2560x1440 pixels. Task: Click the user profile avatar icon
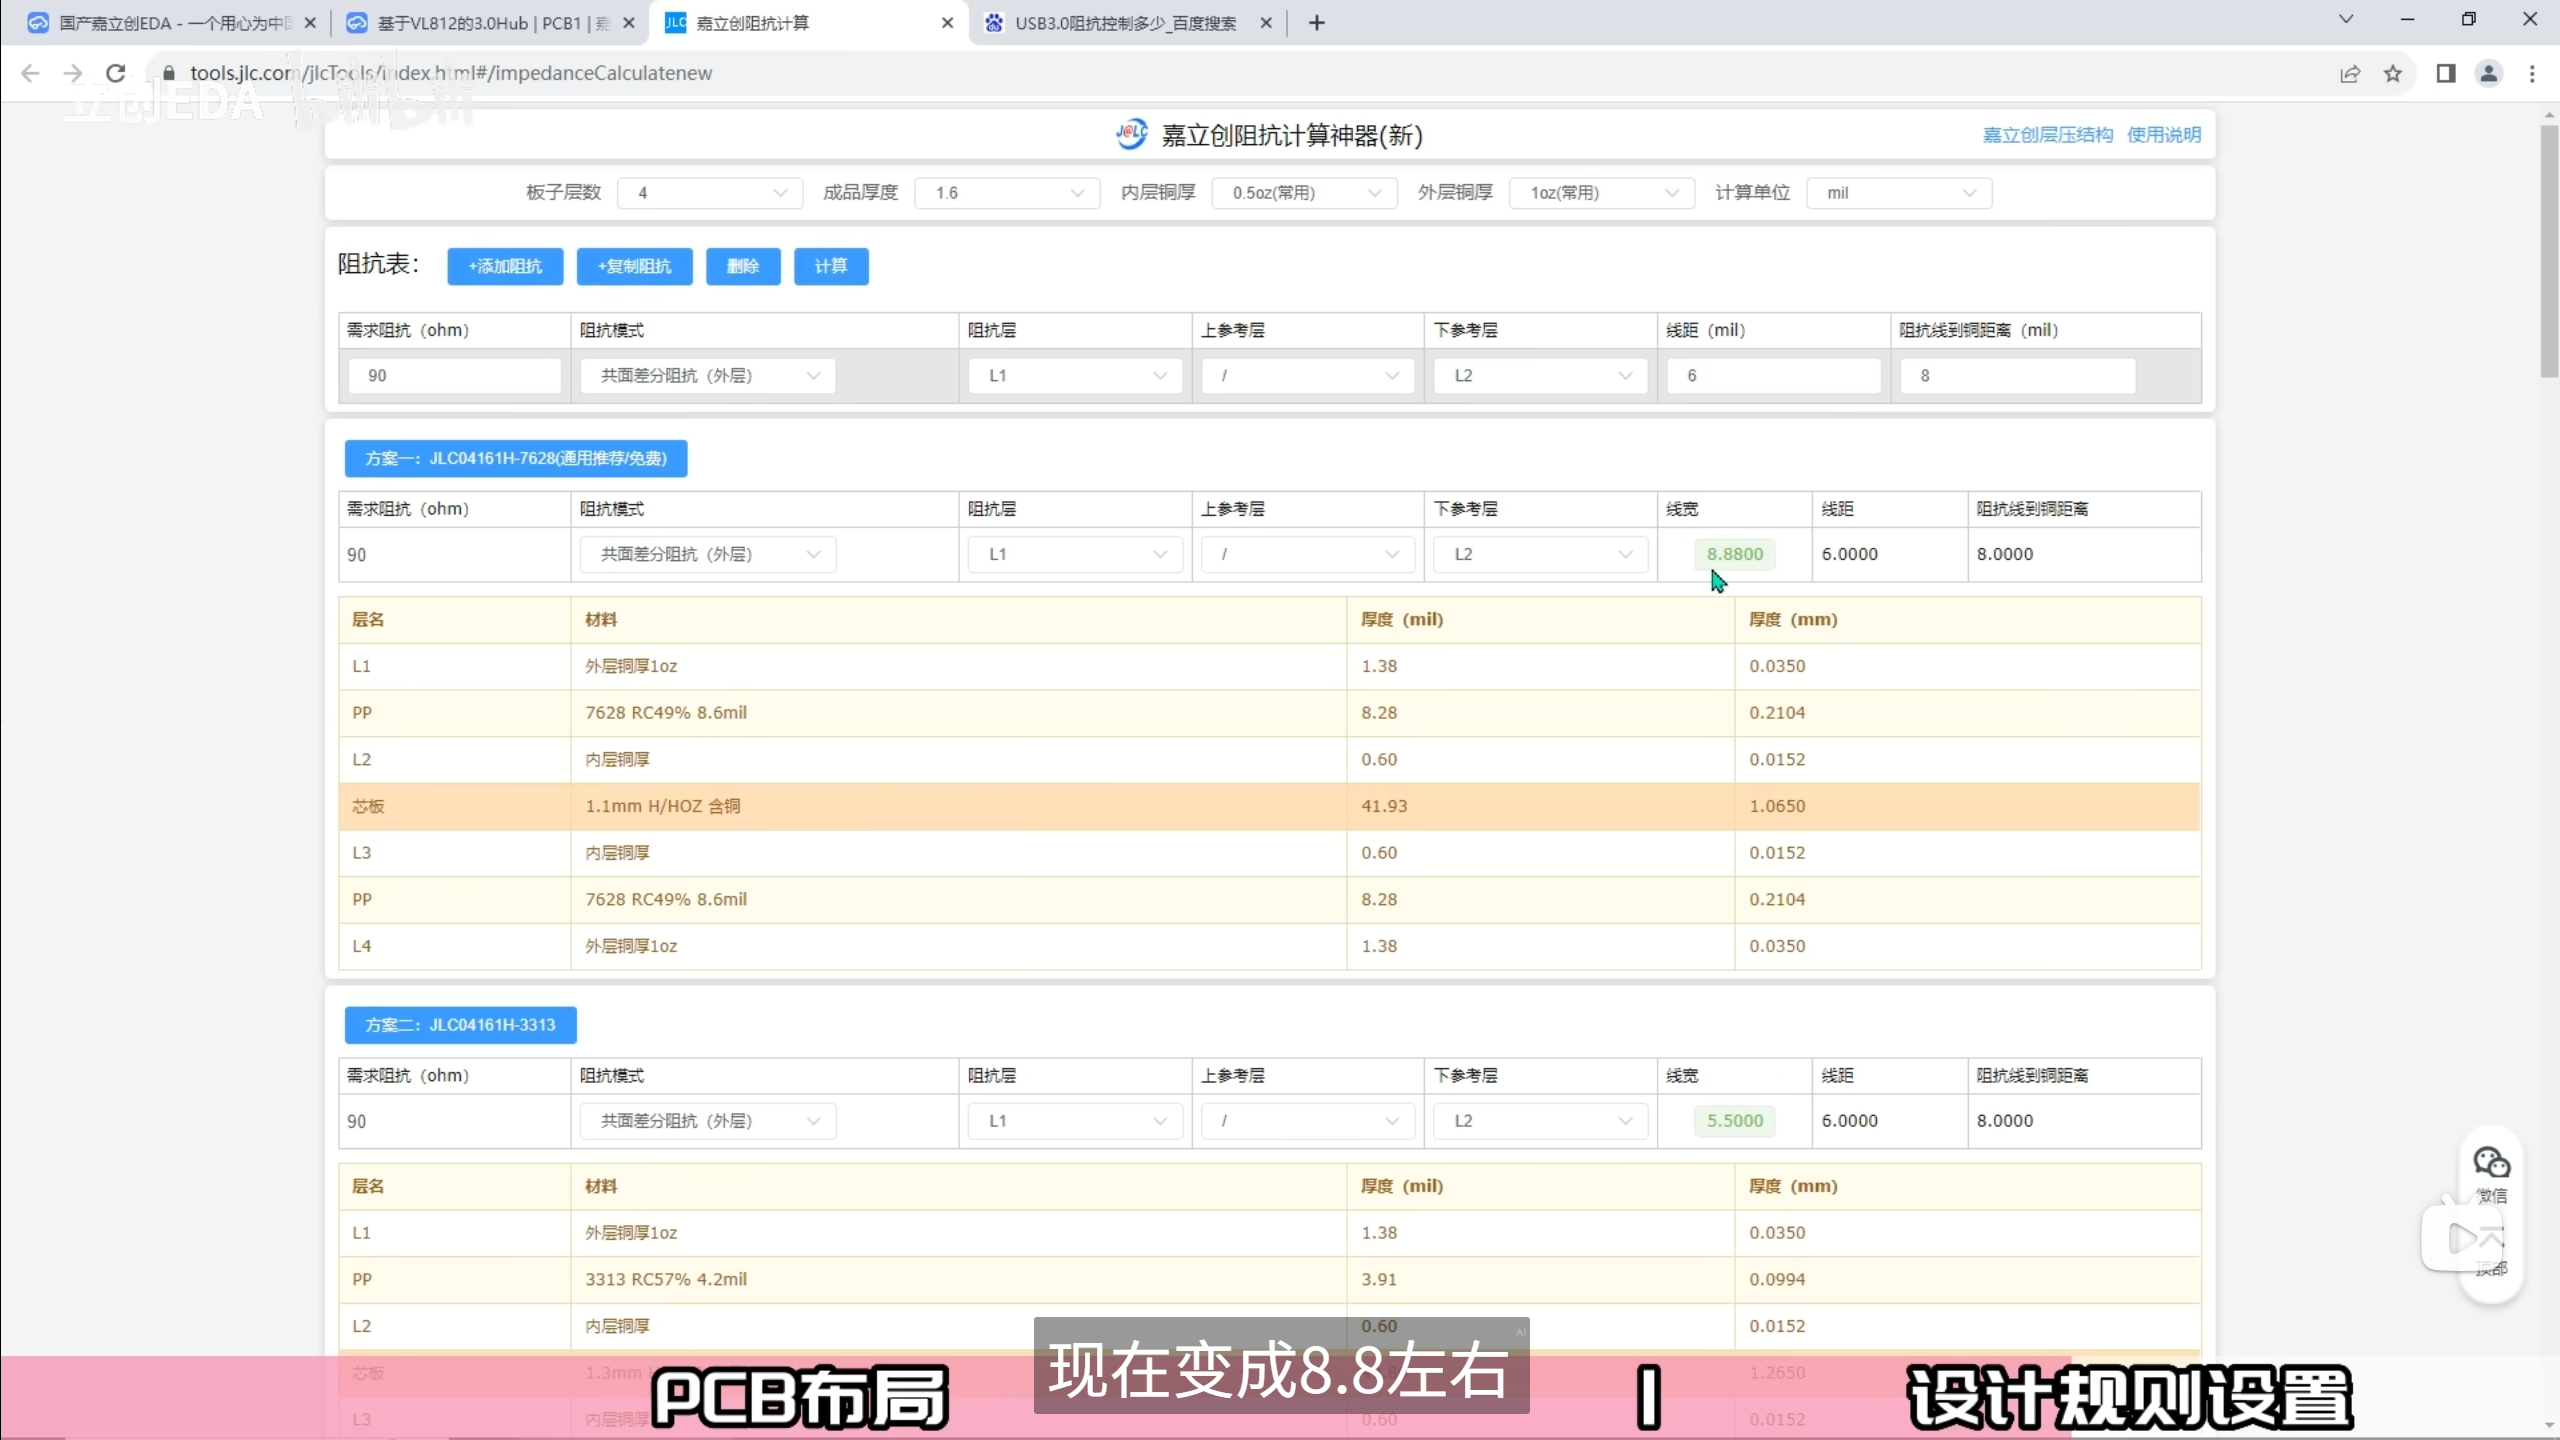tap(2489, 73)
